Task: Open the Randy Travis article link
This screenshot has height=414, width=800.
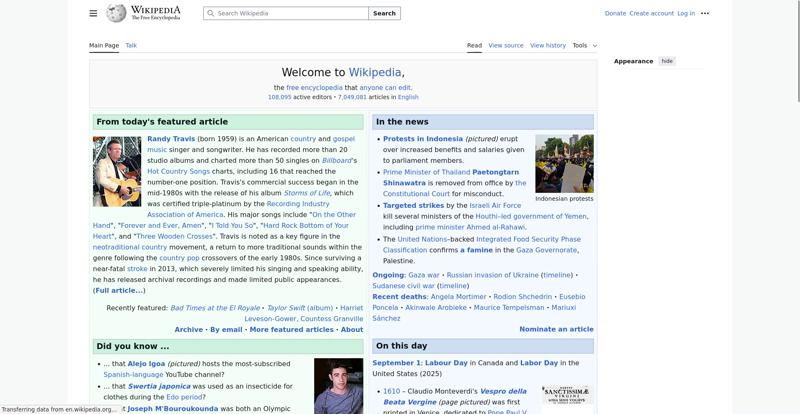Action: 171,139
